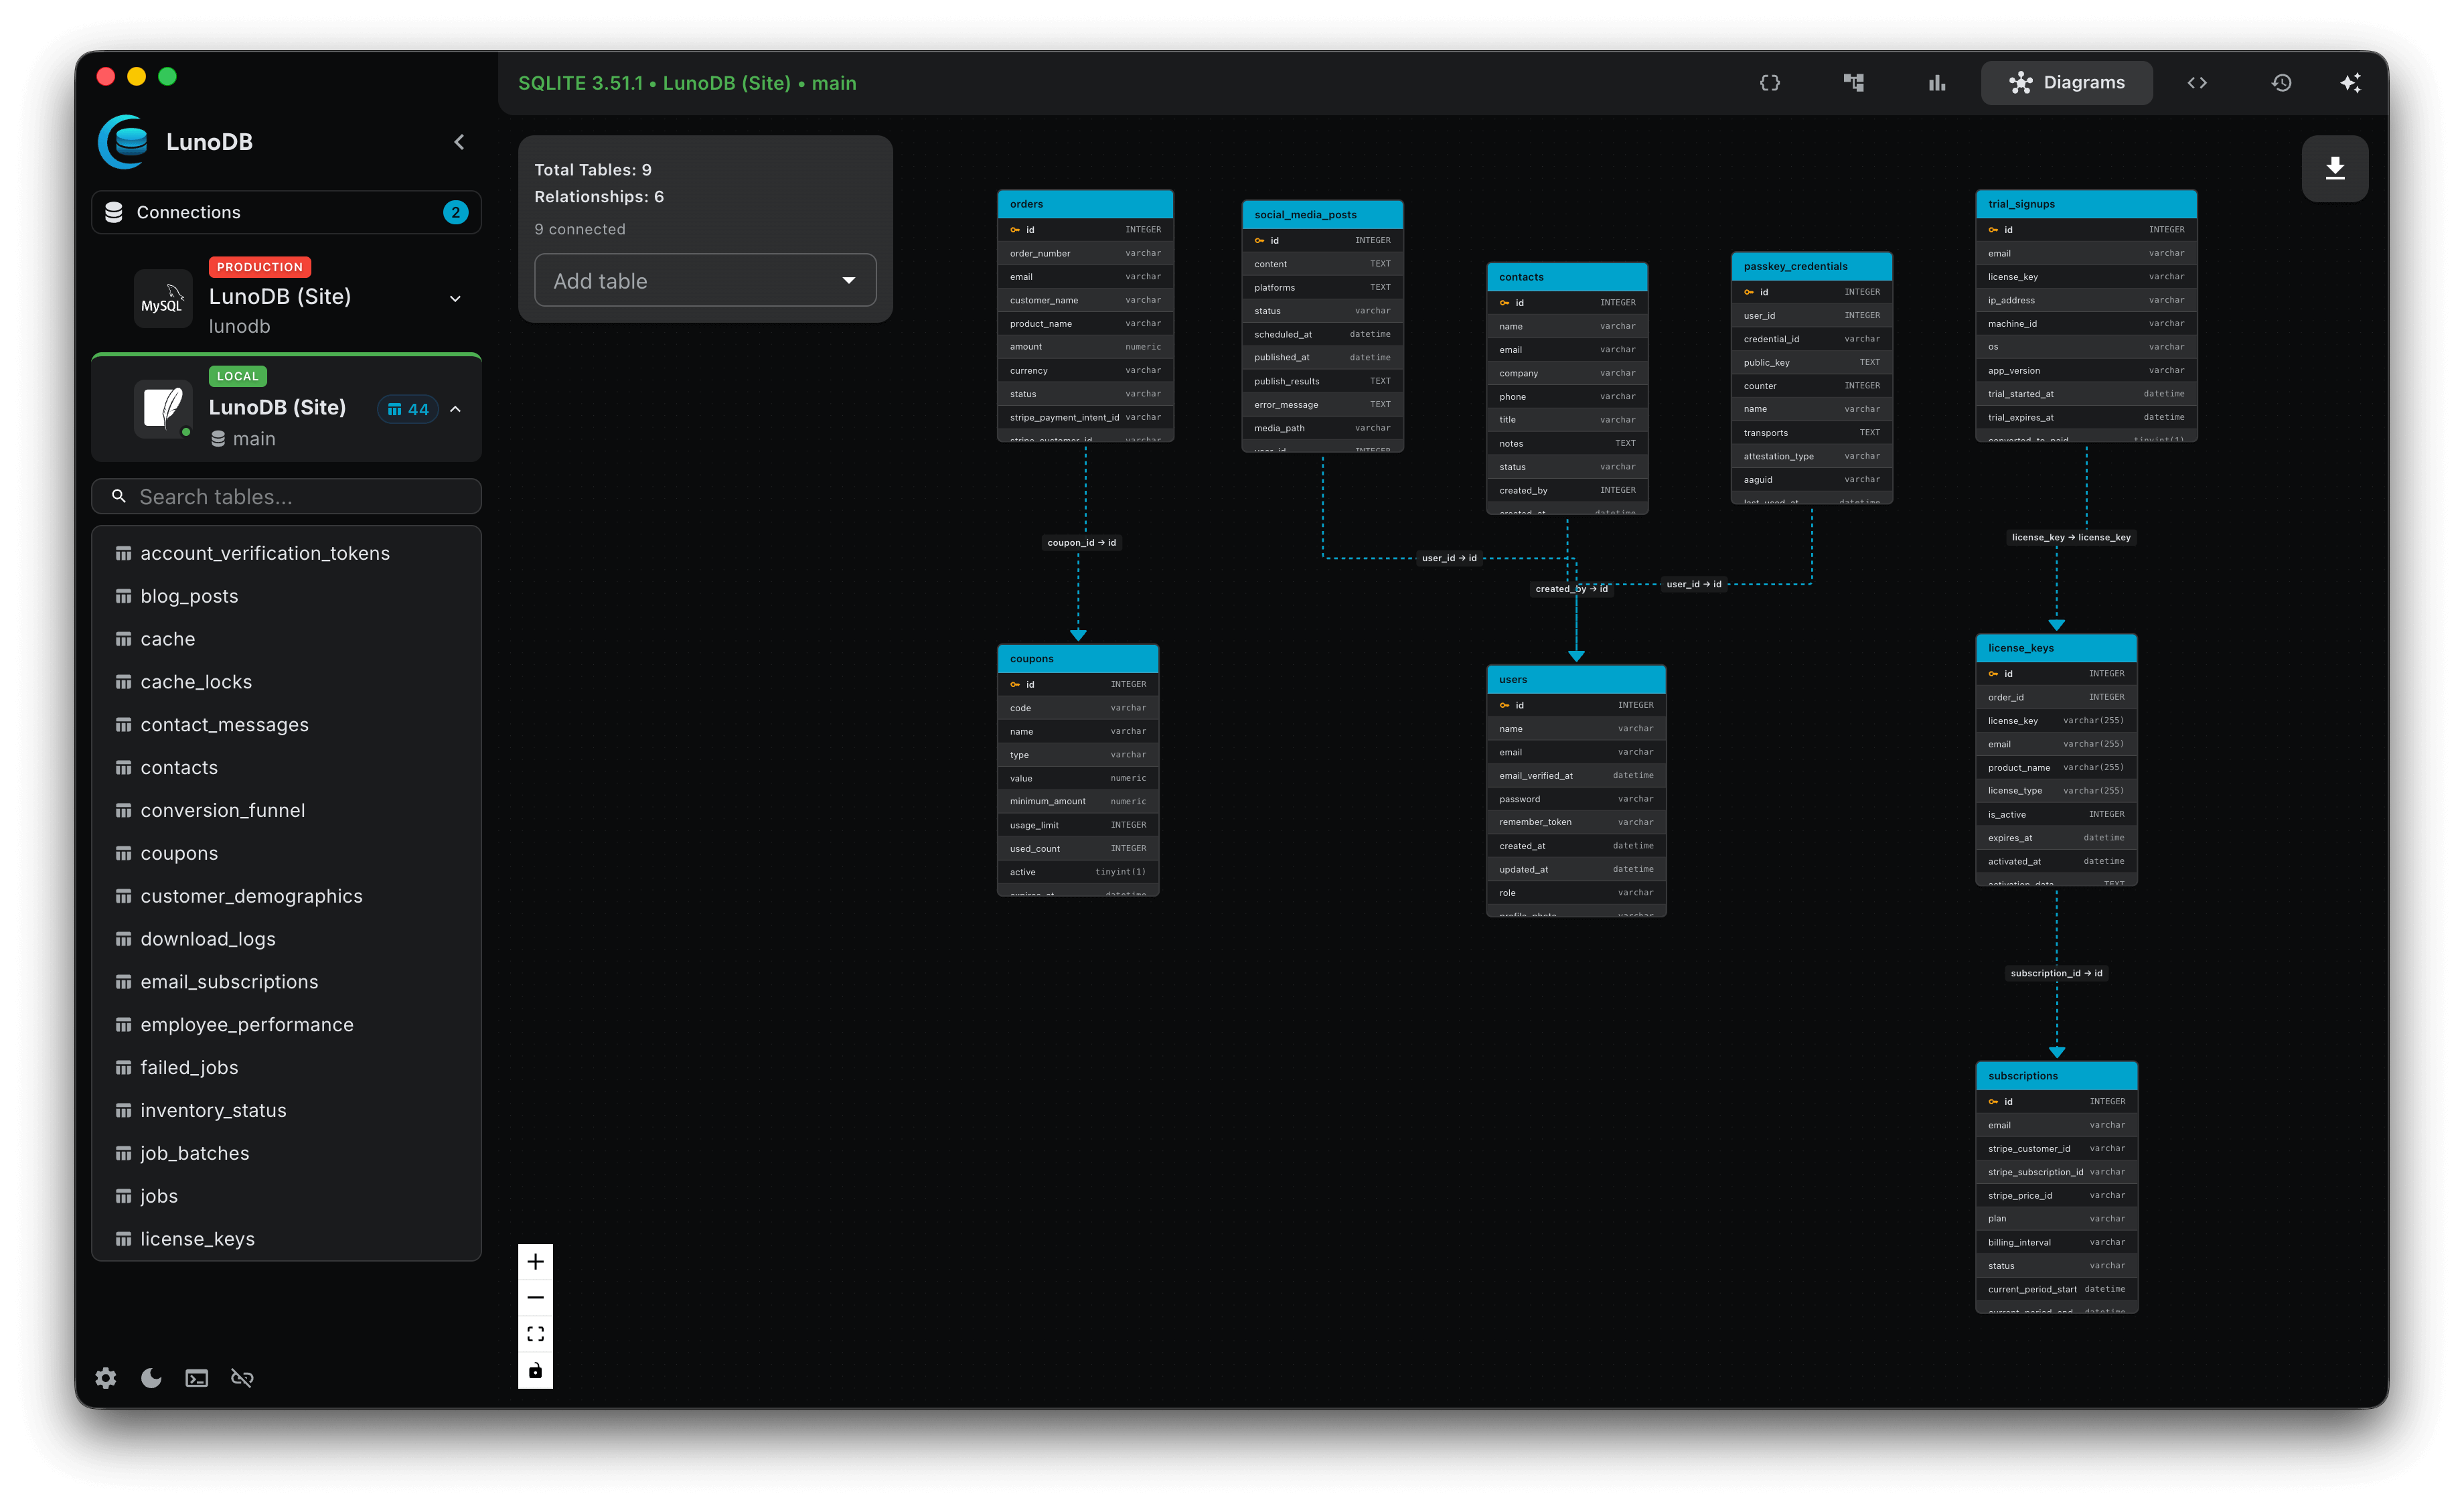Switch to the code view

click(2197, 83)
